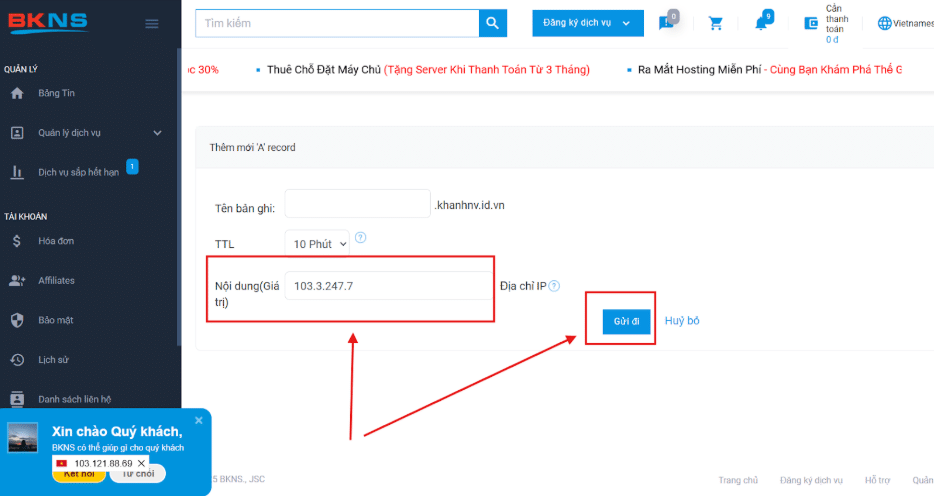This screenshot has width=935, height=496.
Task: Open the notifications bell icon
Action: click(761, 23)
